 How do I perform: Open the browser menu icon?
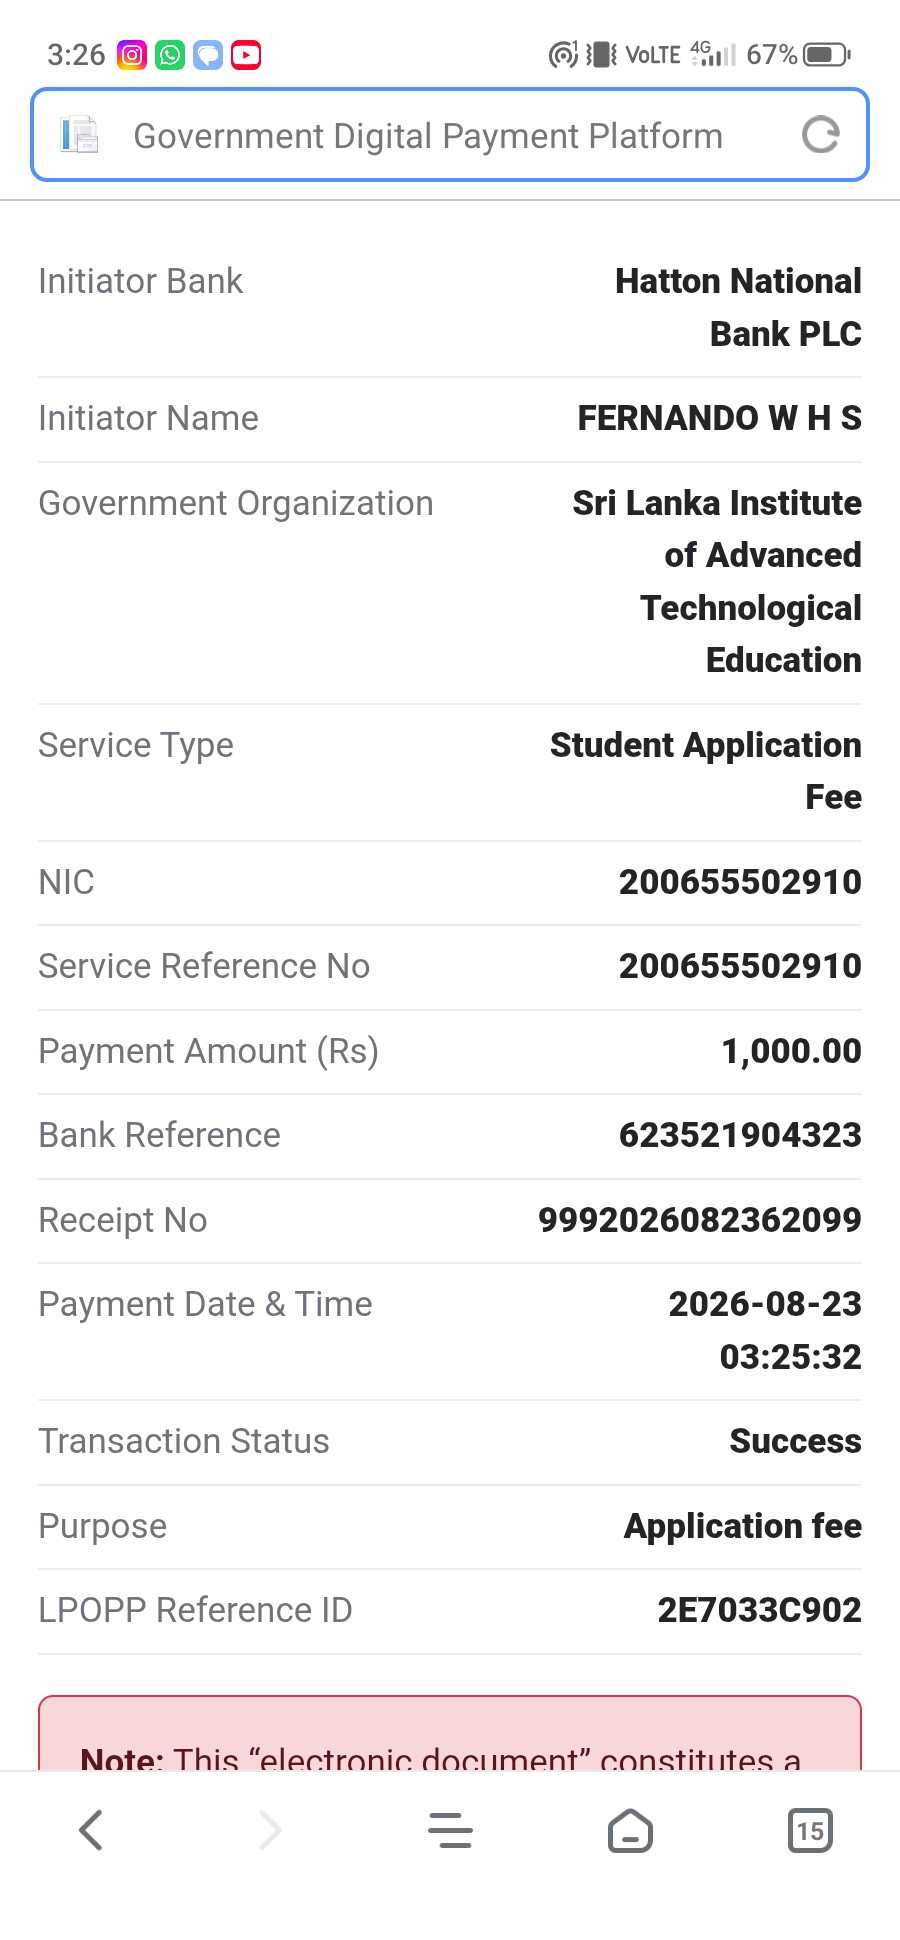450,1830
